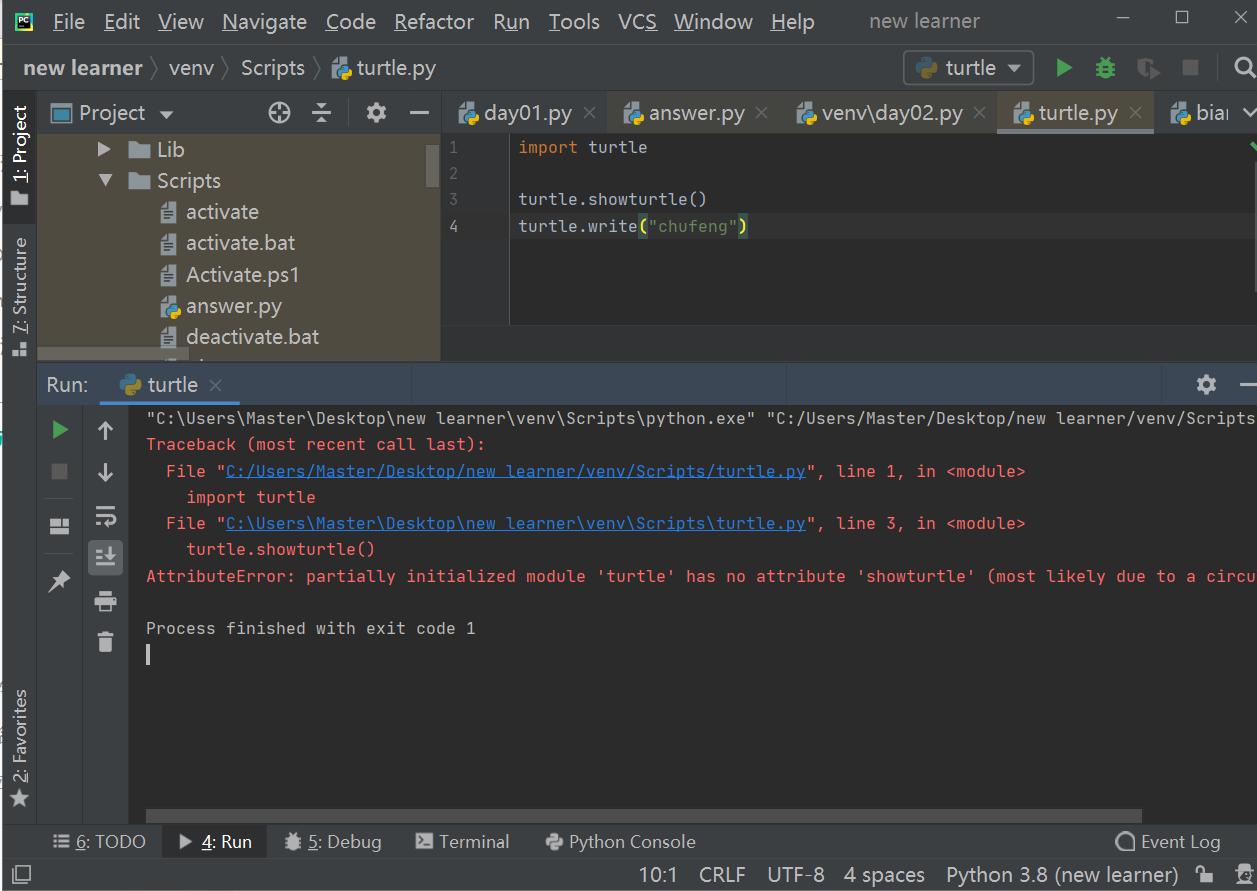This screenshot has height=891, width=1257.
Task: Open the Python Console tool window
Action: point(620,841)
